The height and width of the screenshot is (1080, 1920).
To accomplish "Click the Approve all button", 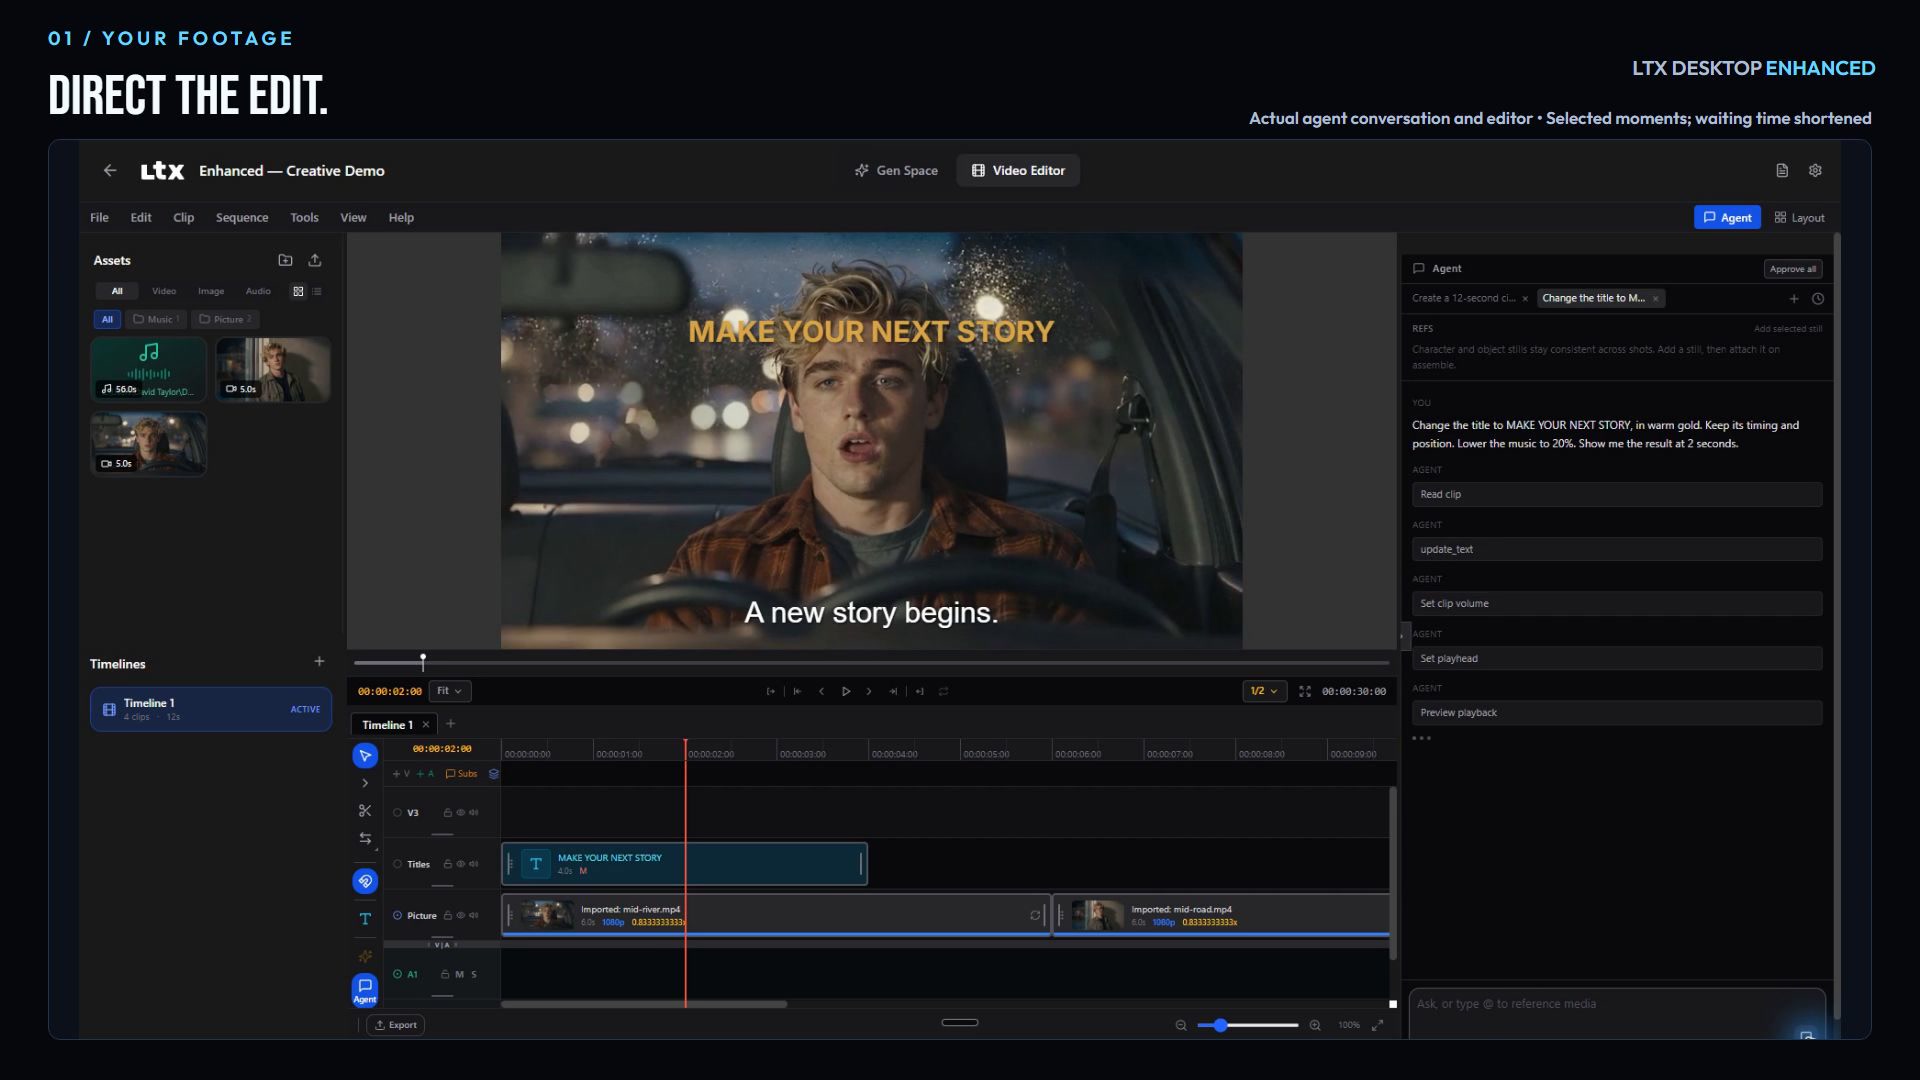I will pos(1793,269).
